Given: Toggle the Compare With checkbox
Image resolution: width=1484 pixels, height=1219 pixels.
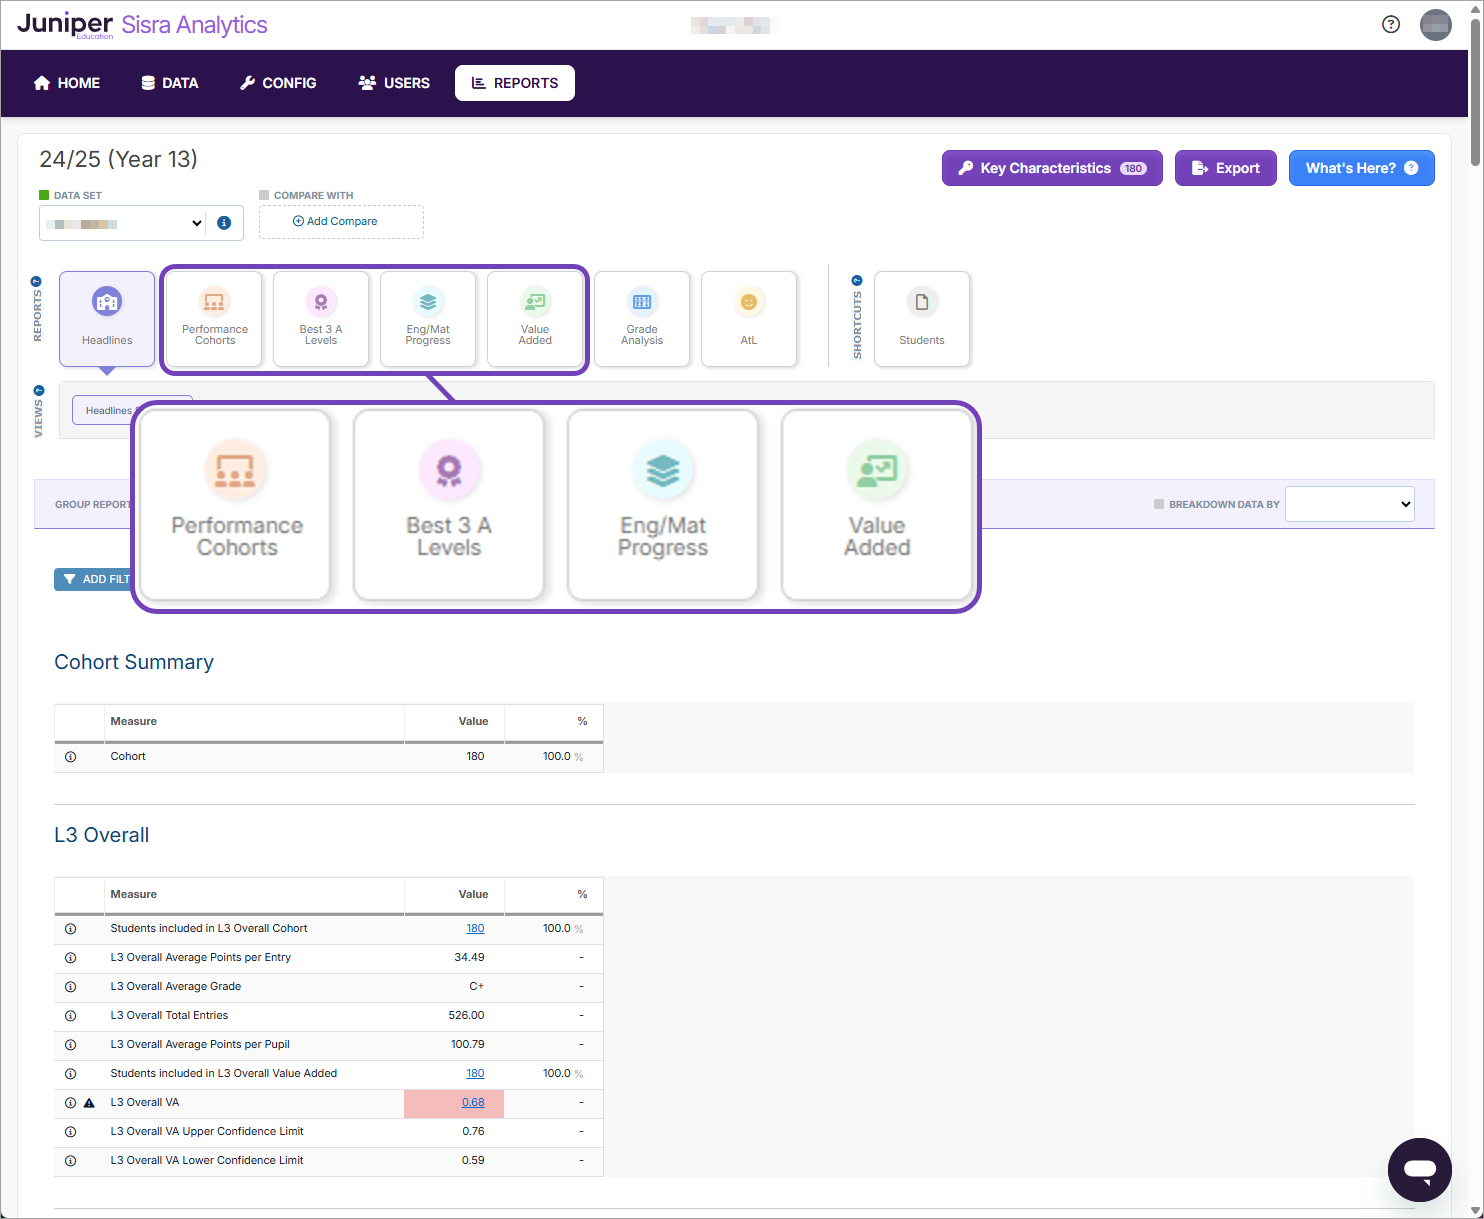Looking at the screenshot, I should point(264,195).
